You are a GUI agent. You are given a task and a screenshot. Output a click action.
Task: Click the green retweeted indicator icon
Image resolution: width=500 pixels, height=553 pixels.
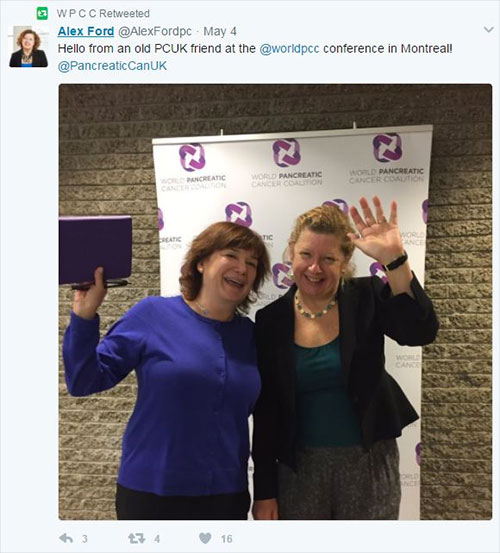pyautogui.click(x=42, y=14)
